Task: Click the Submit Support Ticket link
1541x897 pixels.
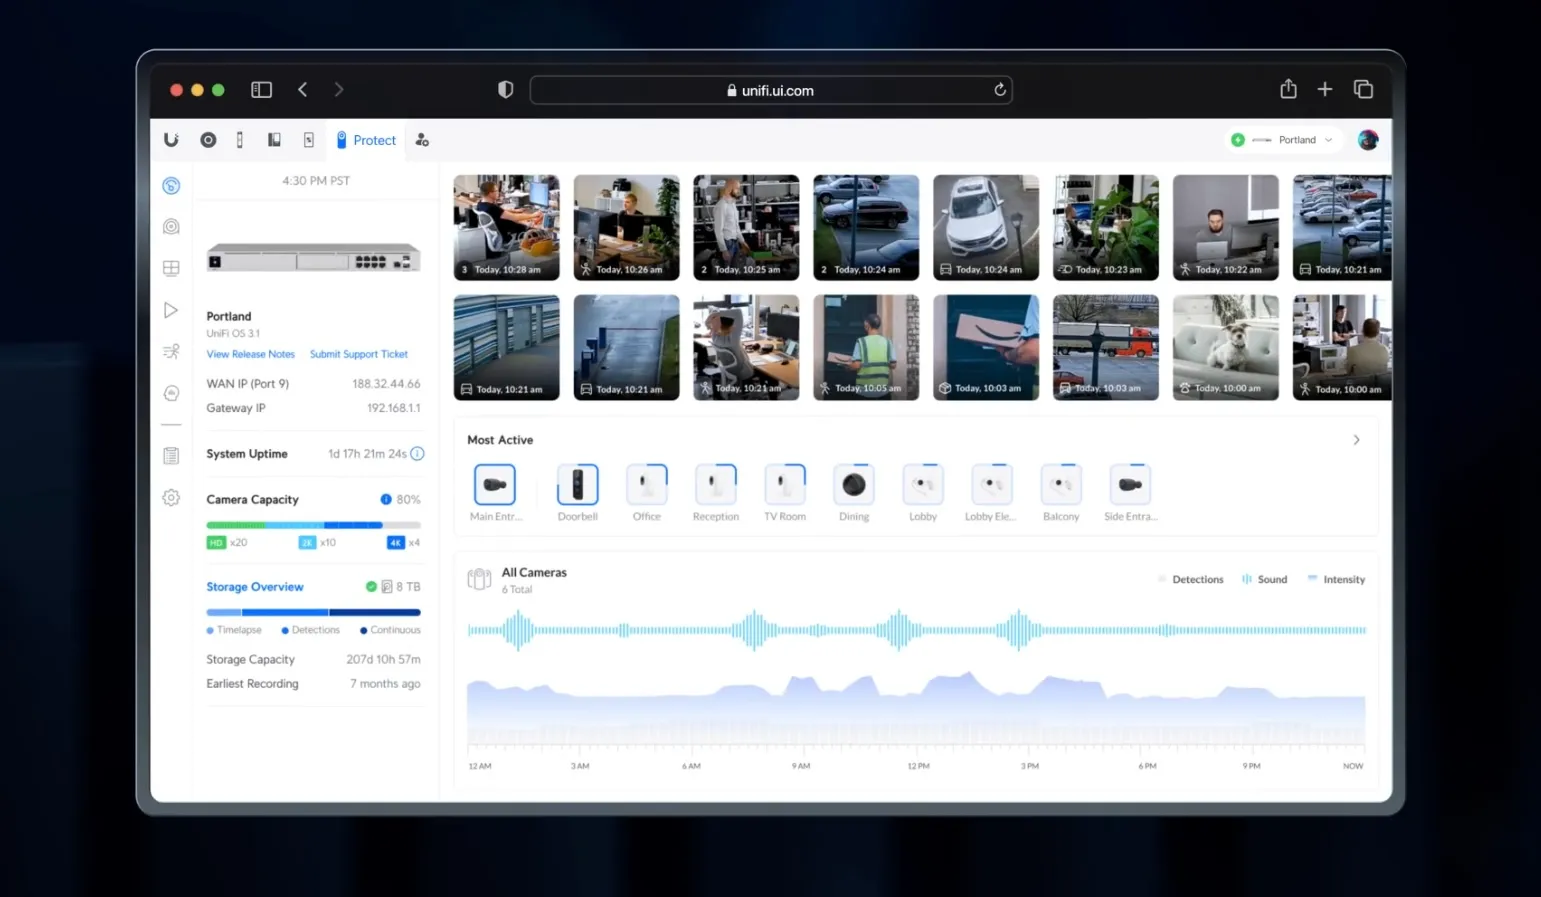Action: [x=359, y=355]
